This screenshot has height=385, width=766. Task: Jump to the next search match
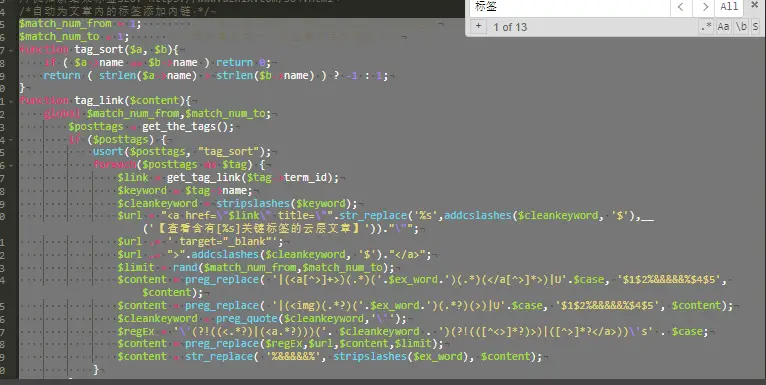click(x=704, y=7)
